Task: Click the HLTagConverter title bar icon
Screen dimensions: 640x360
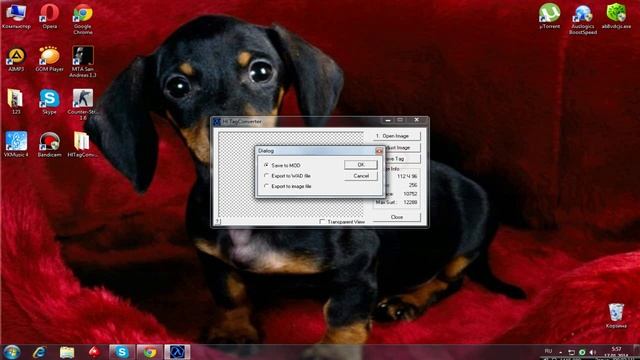Action: point(217,122)
